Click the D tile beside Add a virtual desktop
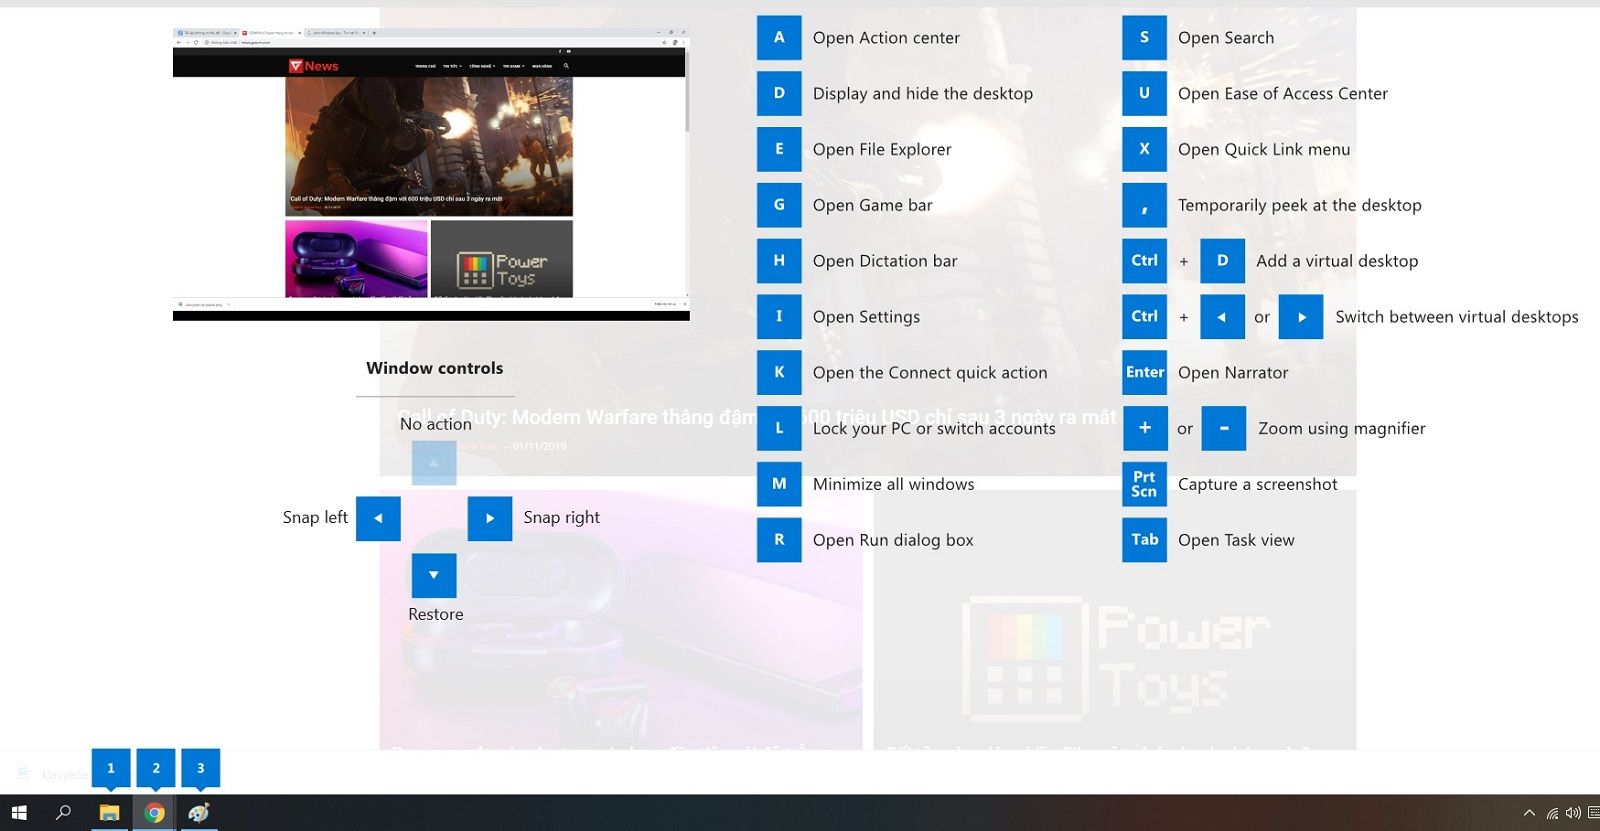The width and height of the screenshot is (1600, 831). click(x=1222, y=261)
